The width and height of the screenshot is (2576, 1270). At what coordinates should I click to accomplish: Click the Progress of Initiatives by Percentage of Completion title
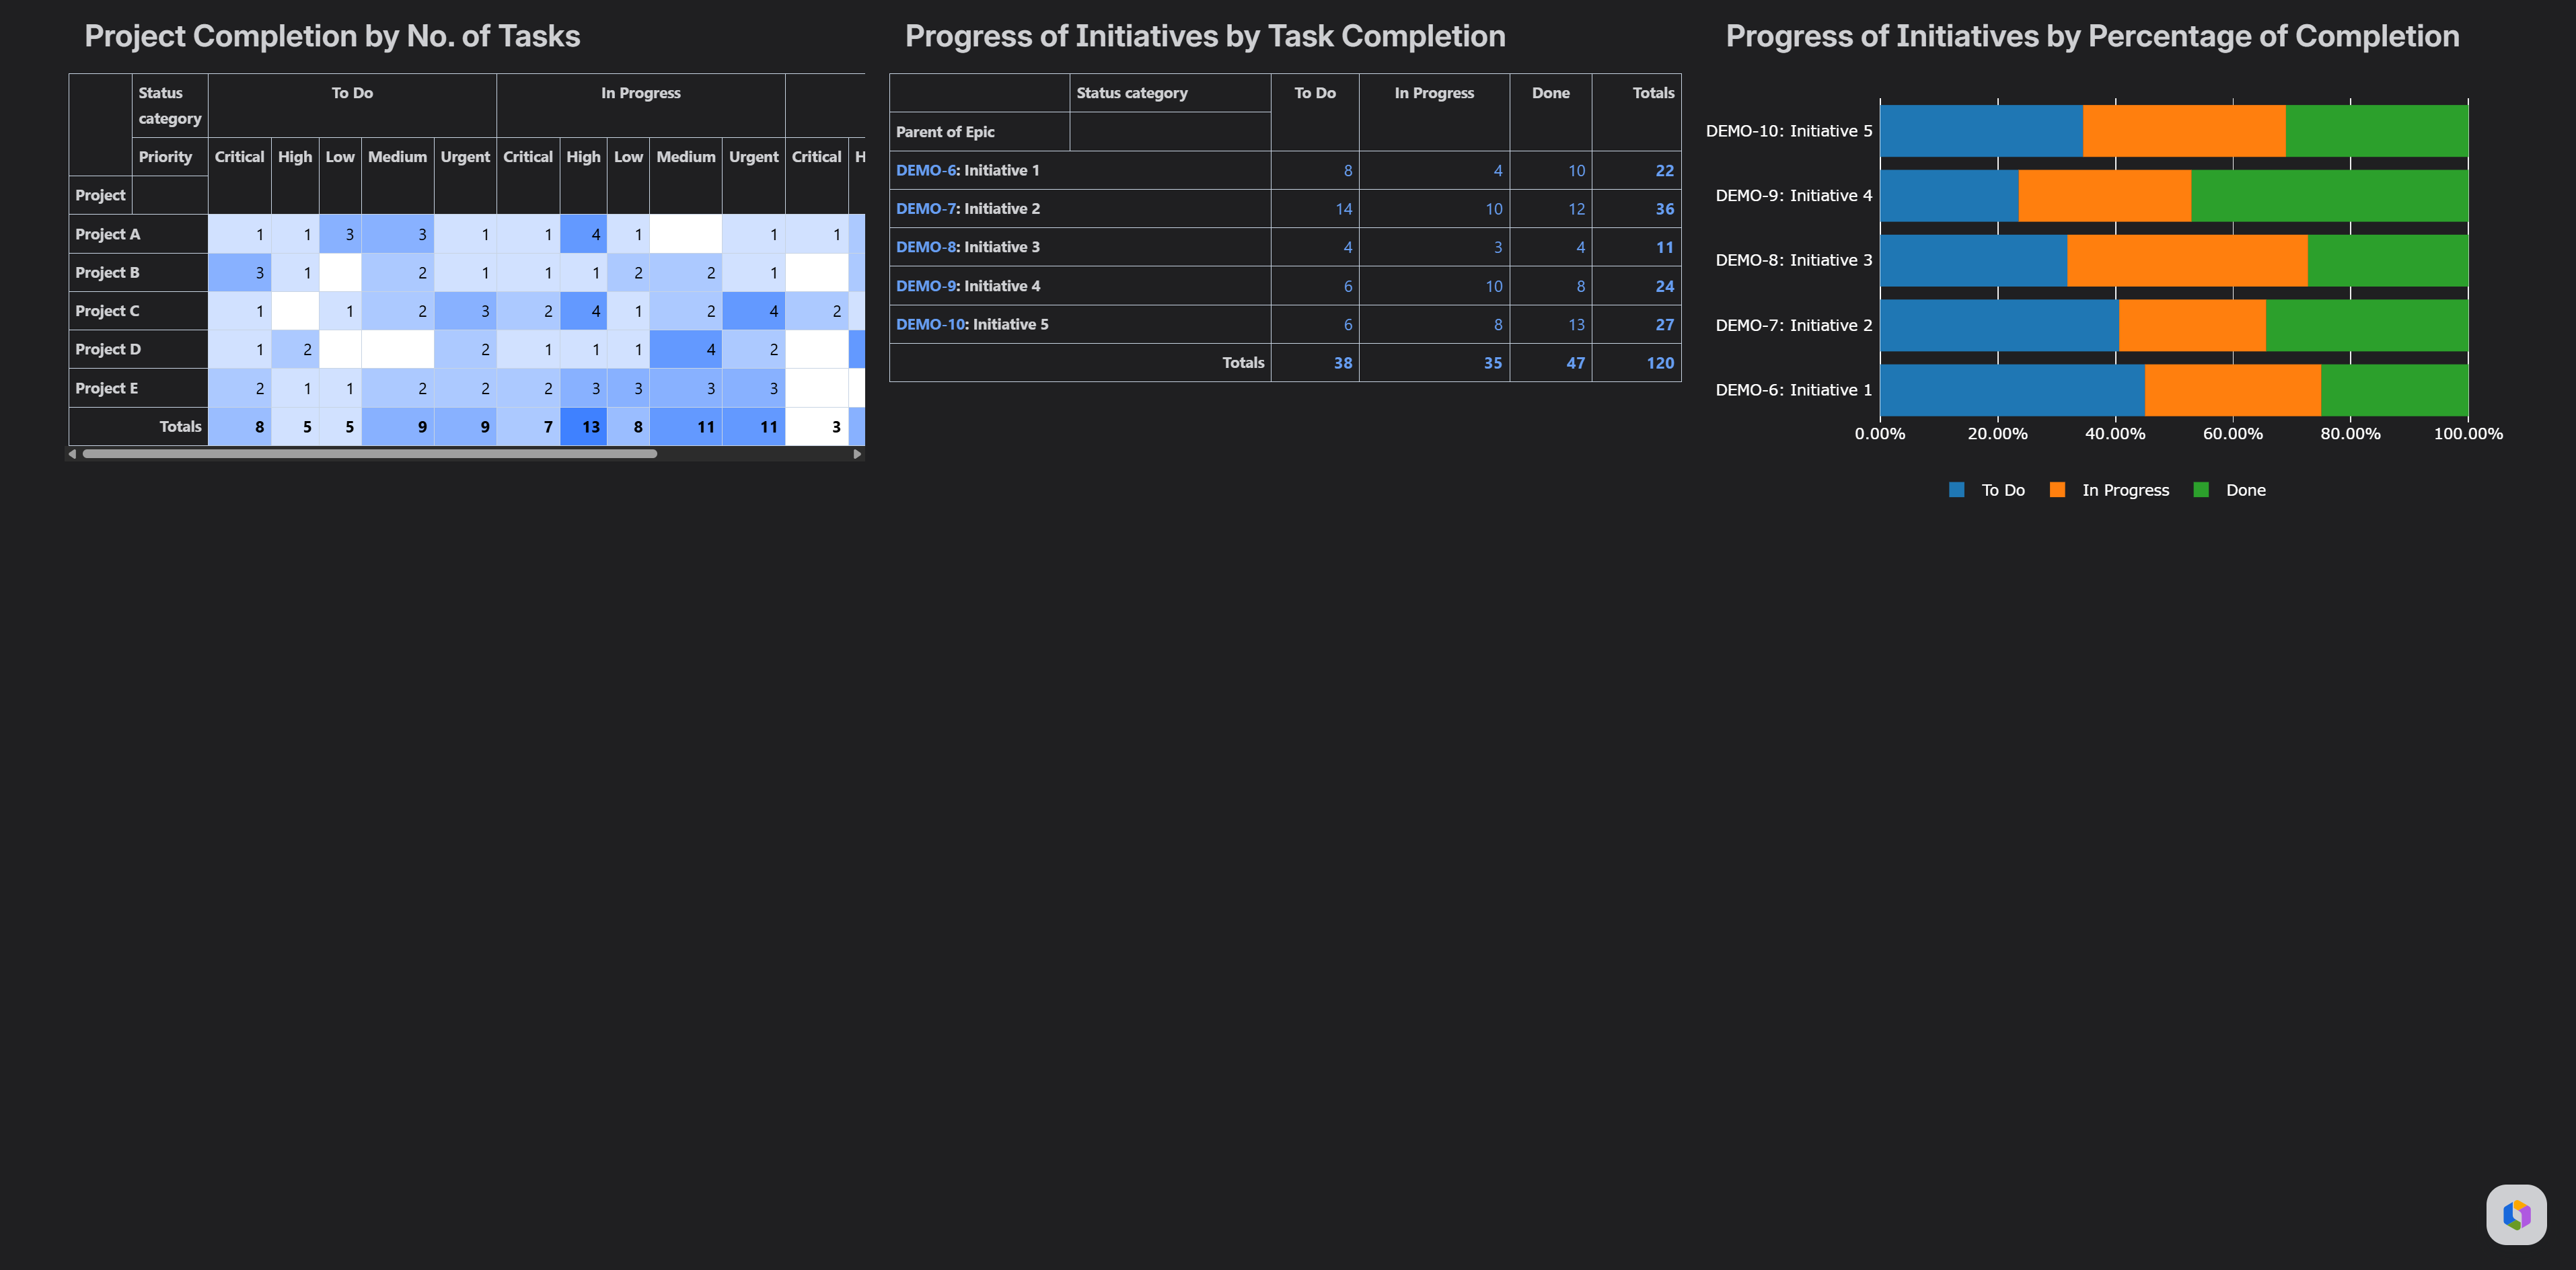(2092, 36)
